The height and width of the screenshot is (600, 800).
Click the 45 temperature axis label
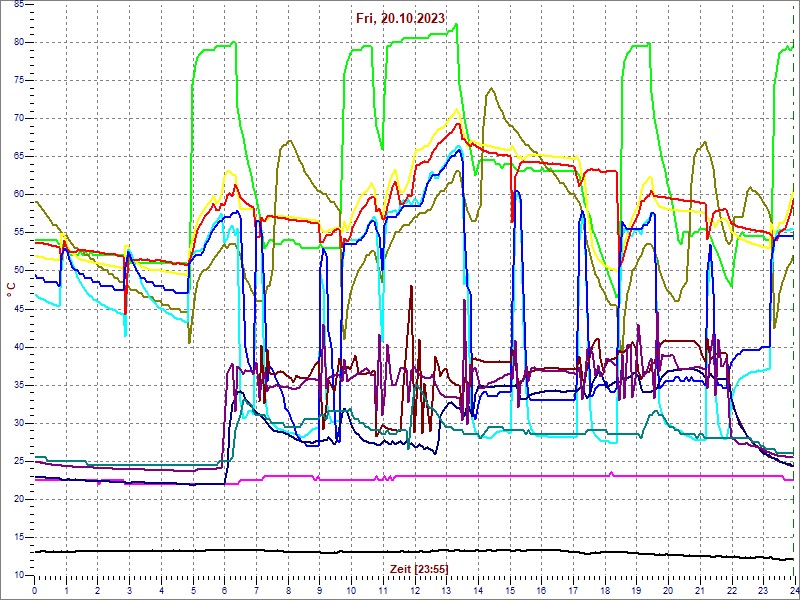19,309
